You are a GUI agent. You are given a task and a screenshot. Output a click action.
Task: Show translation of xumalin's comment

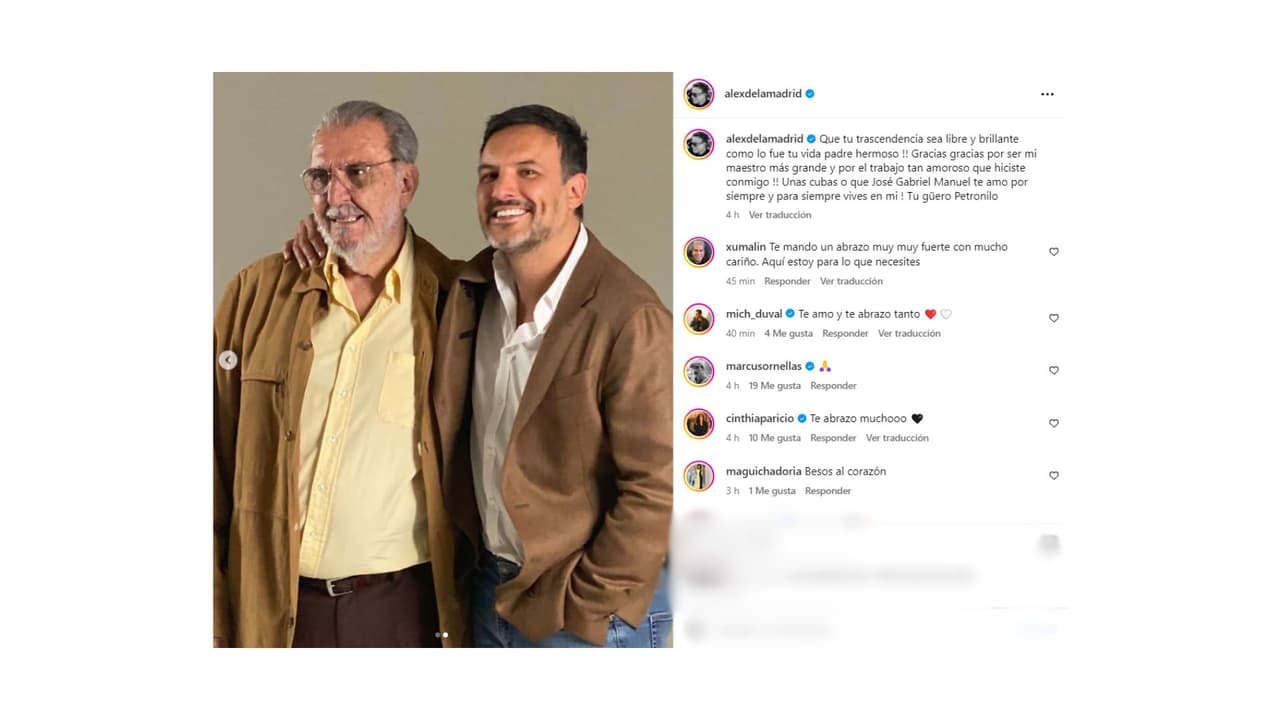pyautogui.click(x=852, y=281)
